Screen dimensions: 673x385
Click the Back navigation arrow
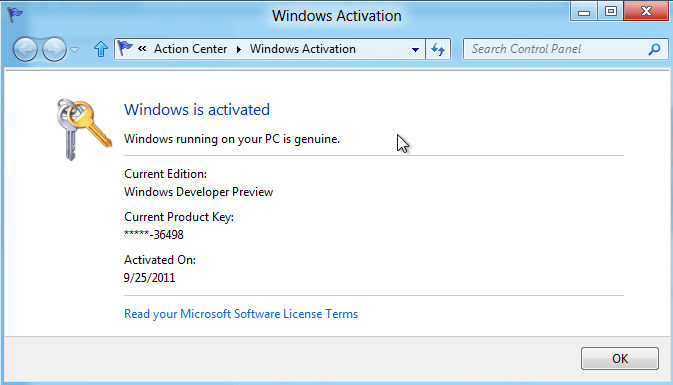[25, 49]
